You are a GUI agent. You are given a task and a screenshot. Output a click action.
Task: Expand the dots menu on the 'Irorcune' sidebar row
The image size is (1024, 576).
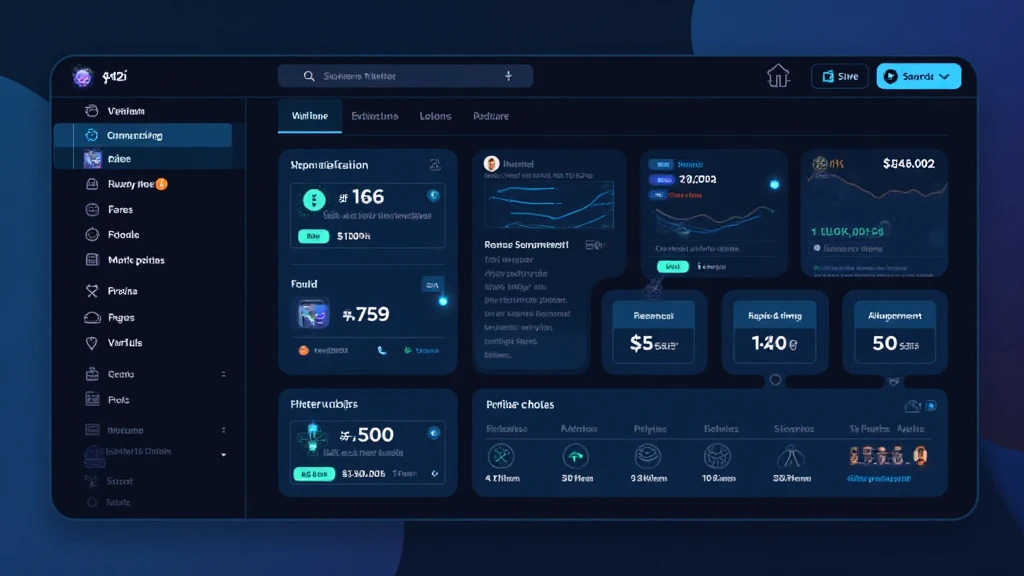point(223,430)
